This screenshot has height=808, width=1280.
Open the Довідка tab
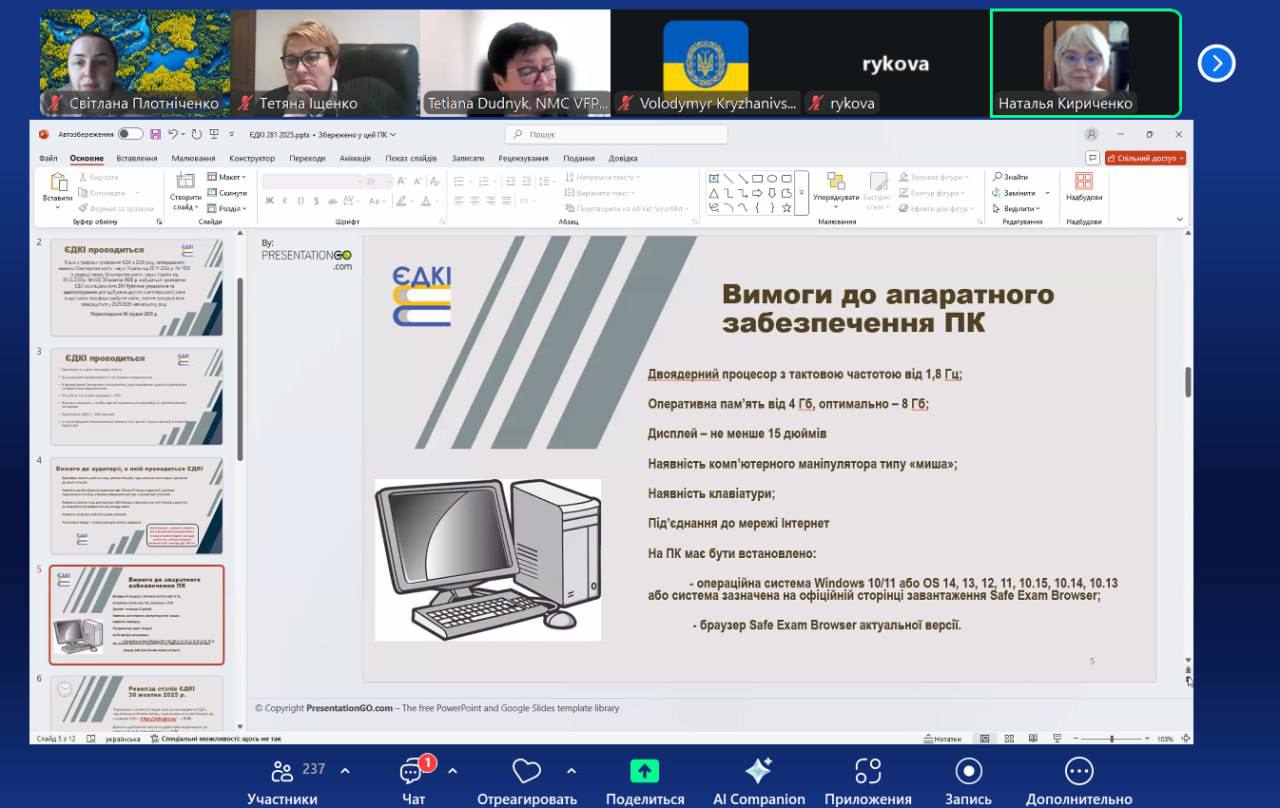623,158
